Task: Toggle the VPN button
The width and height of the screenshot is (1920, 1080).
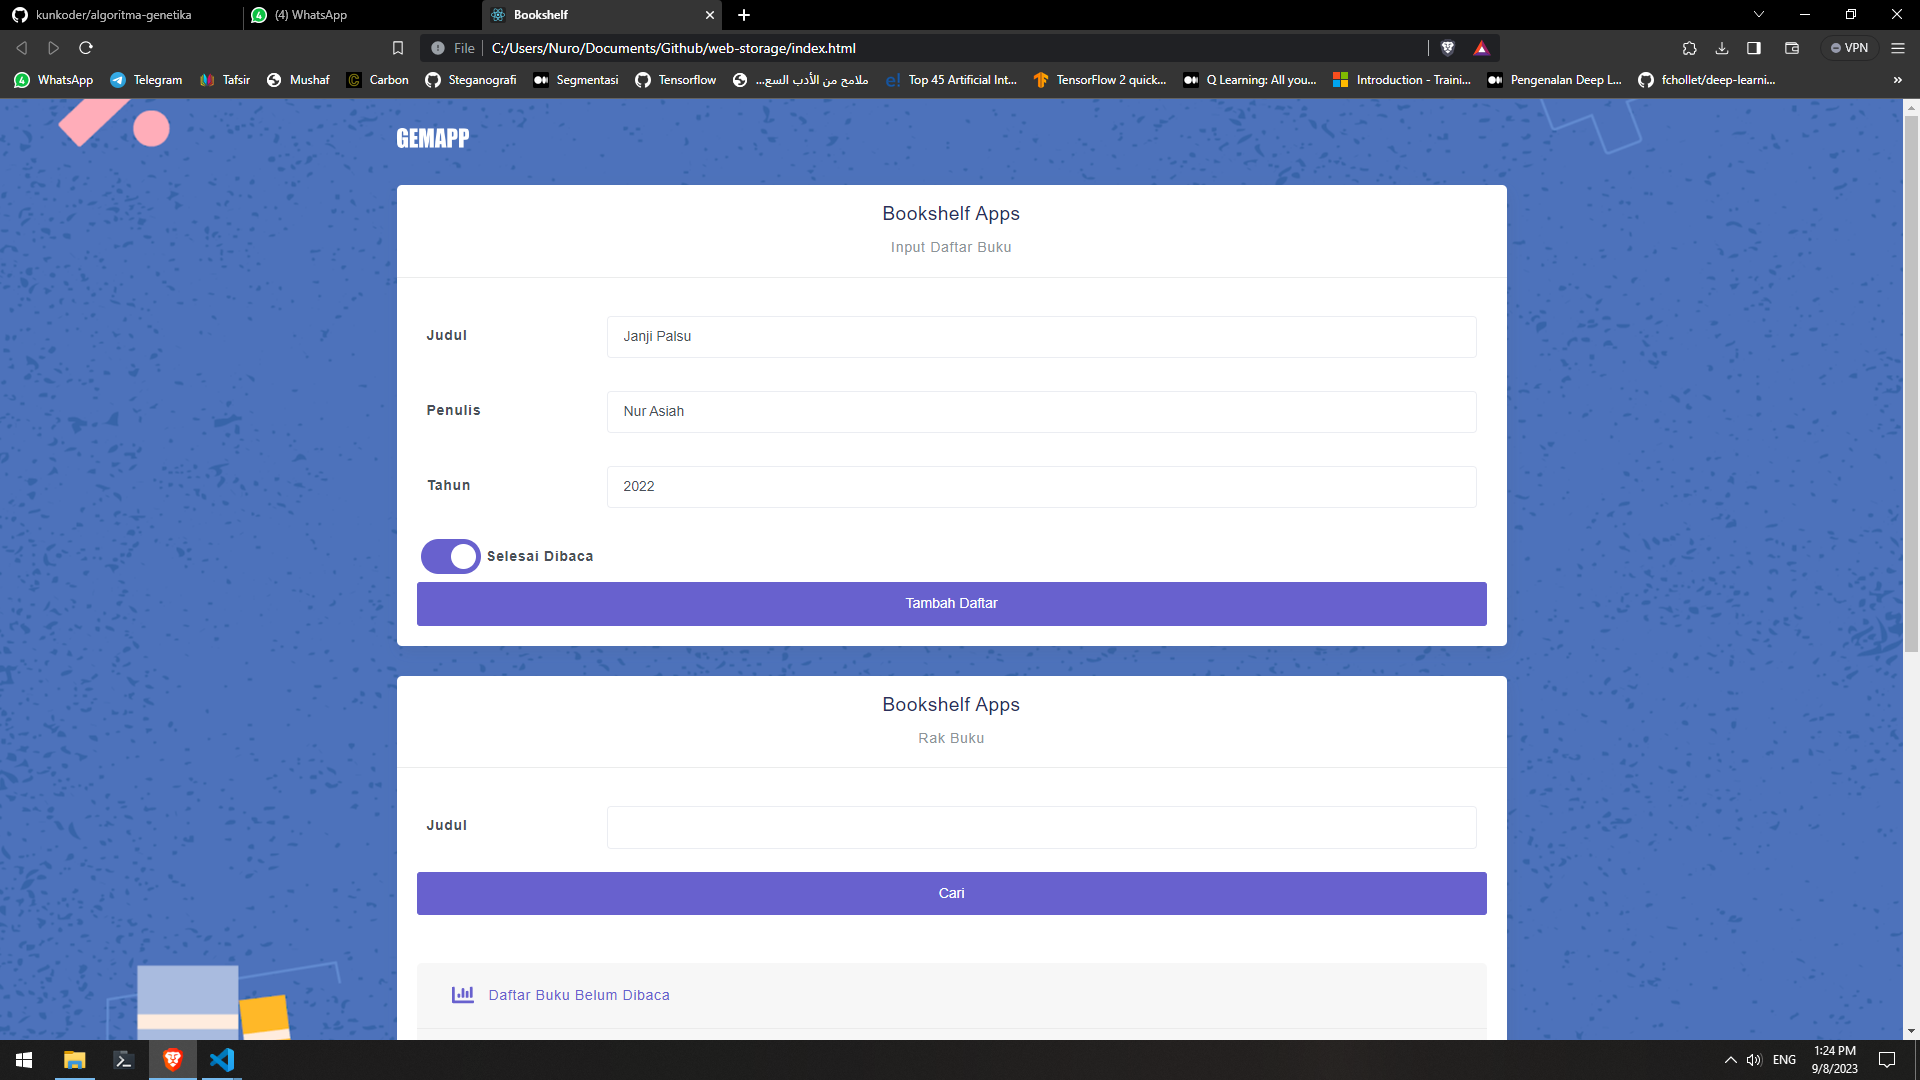Action: point(1849,48)
